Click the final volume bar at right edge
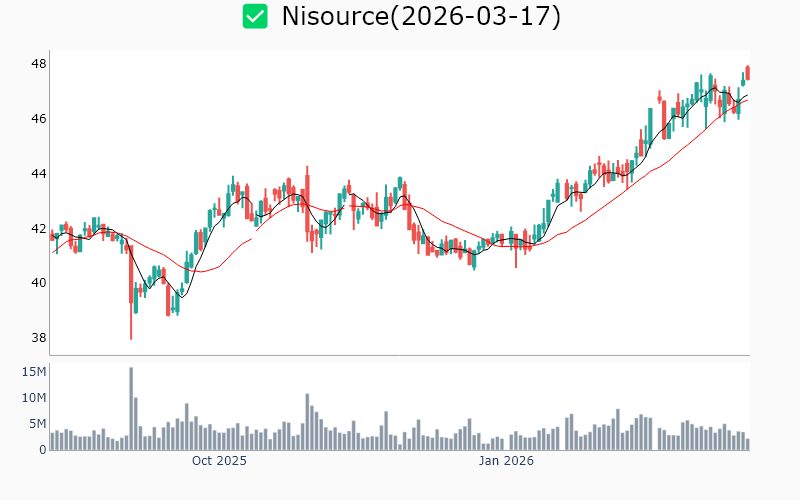 [x=747, y=444]
